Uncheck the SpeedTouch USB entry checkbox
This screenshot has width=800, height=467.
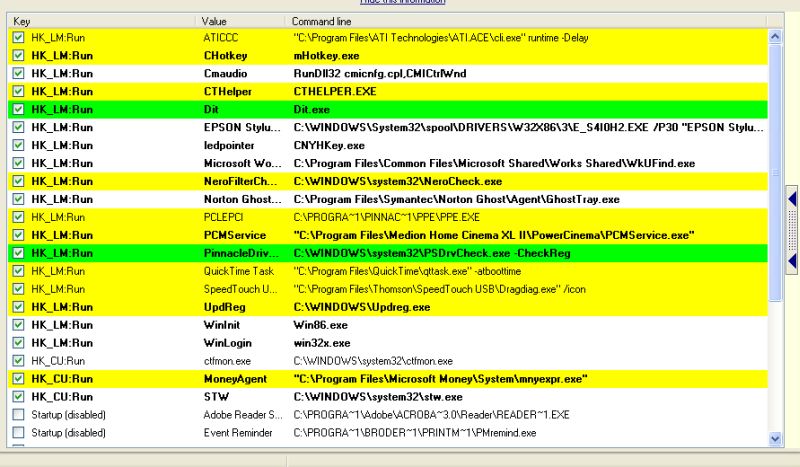(x=18, y=289)
